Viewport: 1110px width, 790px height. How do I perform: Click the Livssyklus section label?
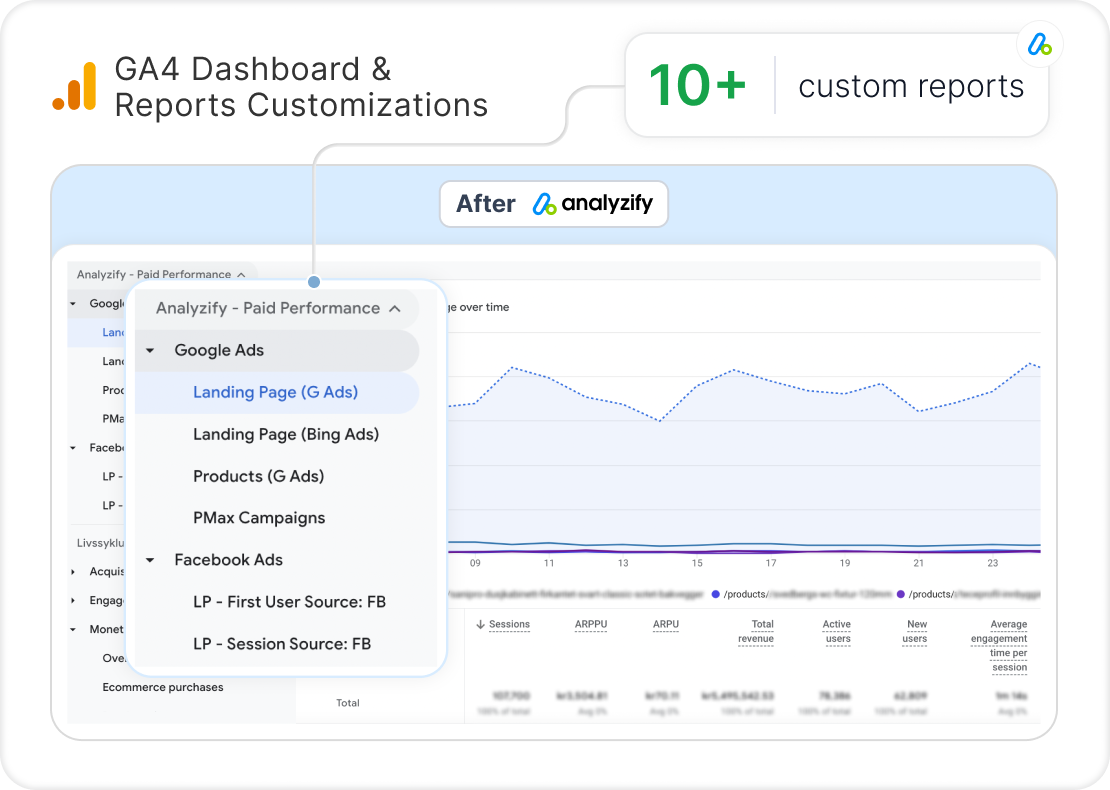[101, 544]
